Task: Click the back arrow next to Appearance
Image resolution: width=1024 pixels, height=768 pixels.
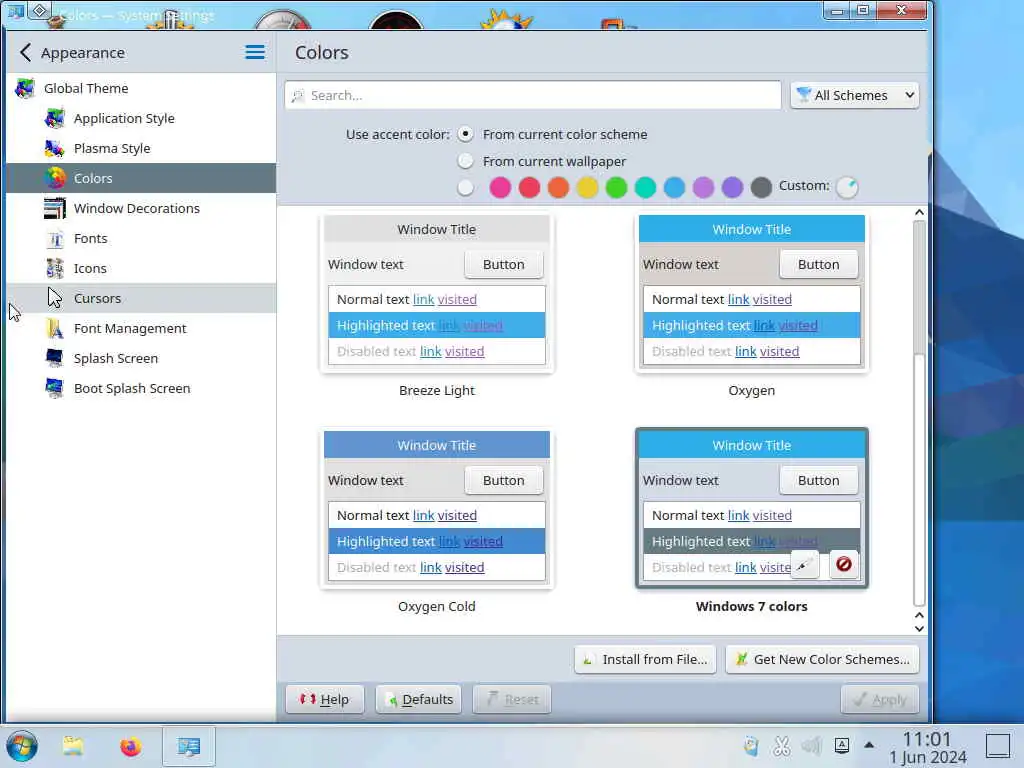Action: (x=25, y=52)
